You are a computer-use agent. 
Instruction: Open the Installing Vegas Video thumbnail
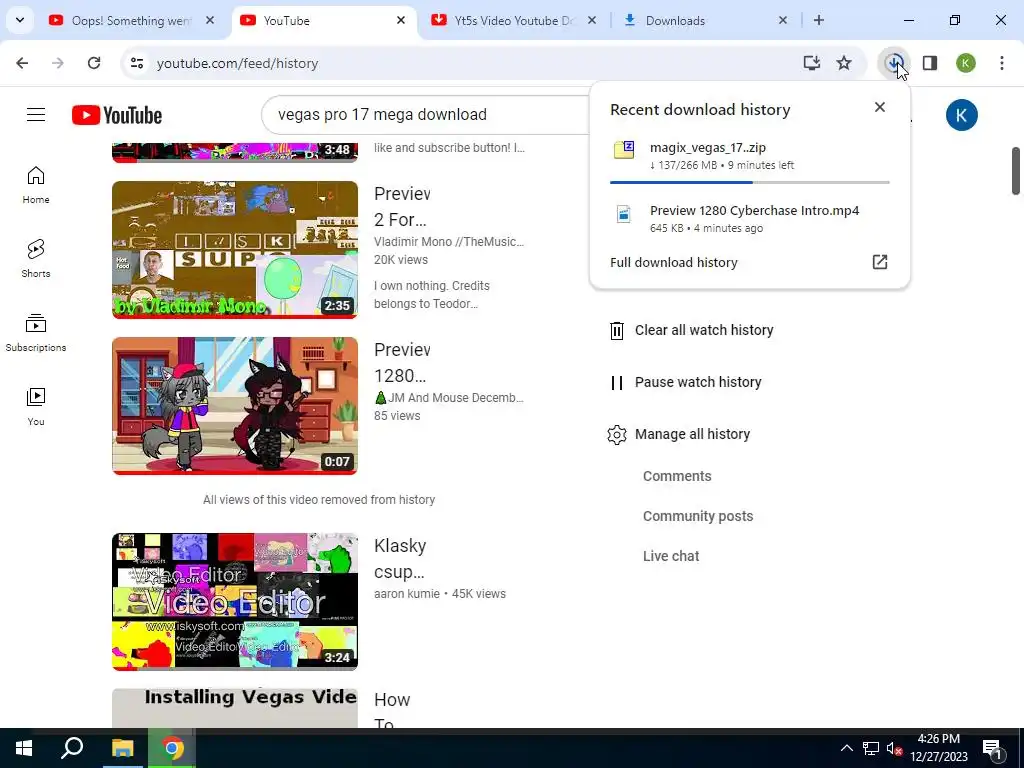235,708
